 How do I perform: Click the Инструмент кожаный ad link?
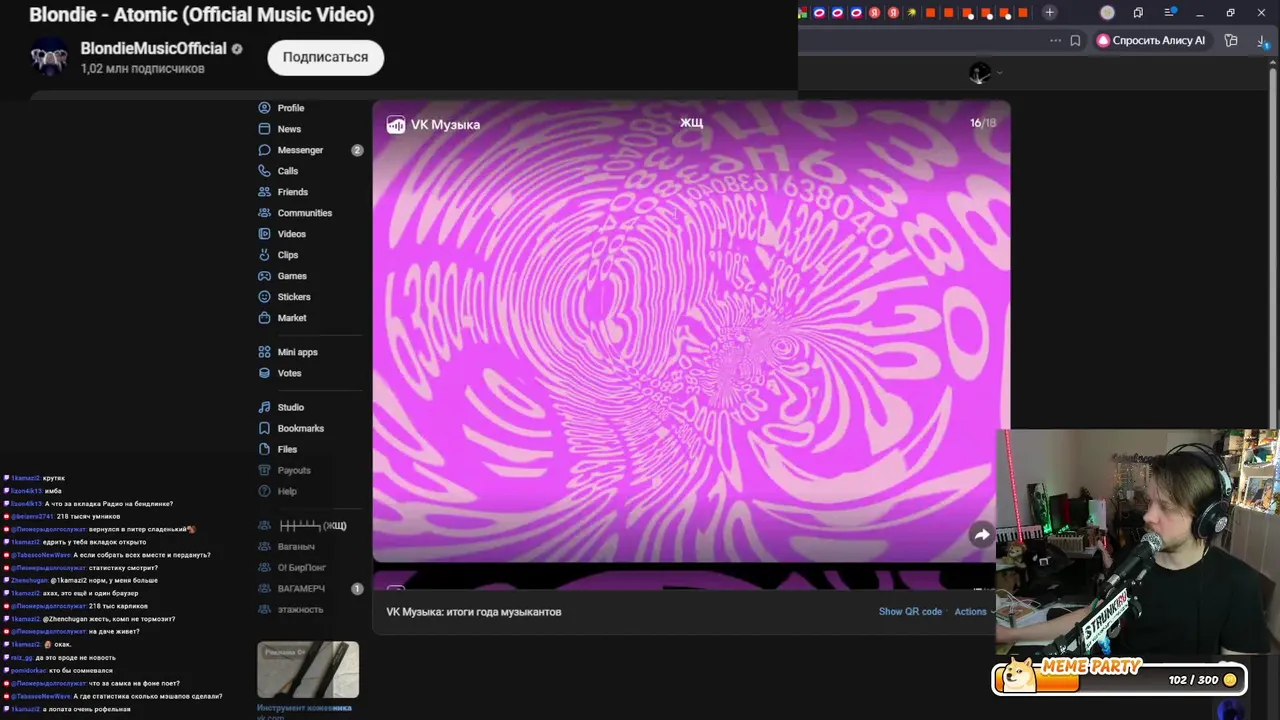[x=304, y=708]
